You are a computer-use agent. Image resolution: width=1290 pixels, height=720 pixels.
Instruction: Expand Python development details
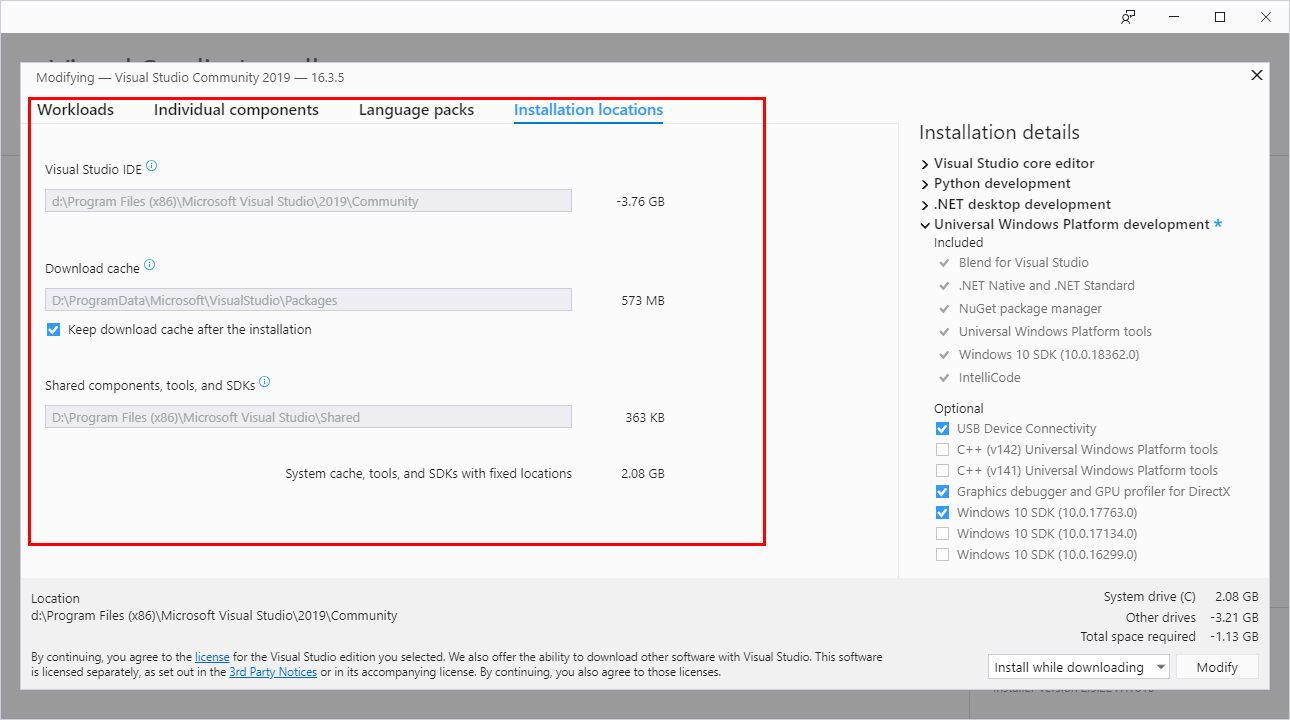[x=925, y=184]
